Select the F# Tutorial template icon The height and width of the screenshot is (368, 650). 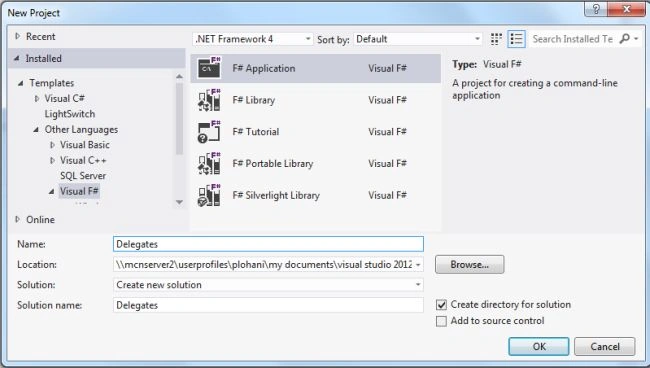[209, 132]
